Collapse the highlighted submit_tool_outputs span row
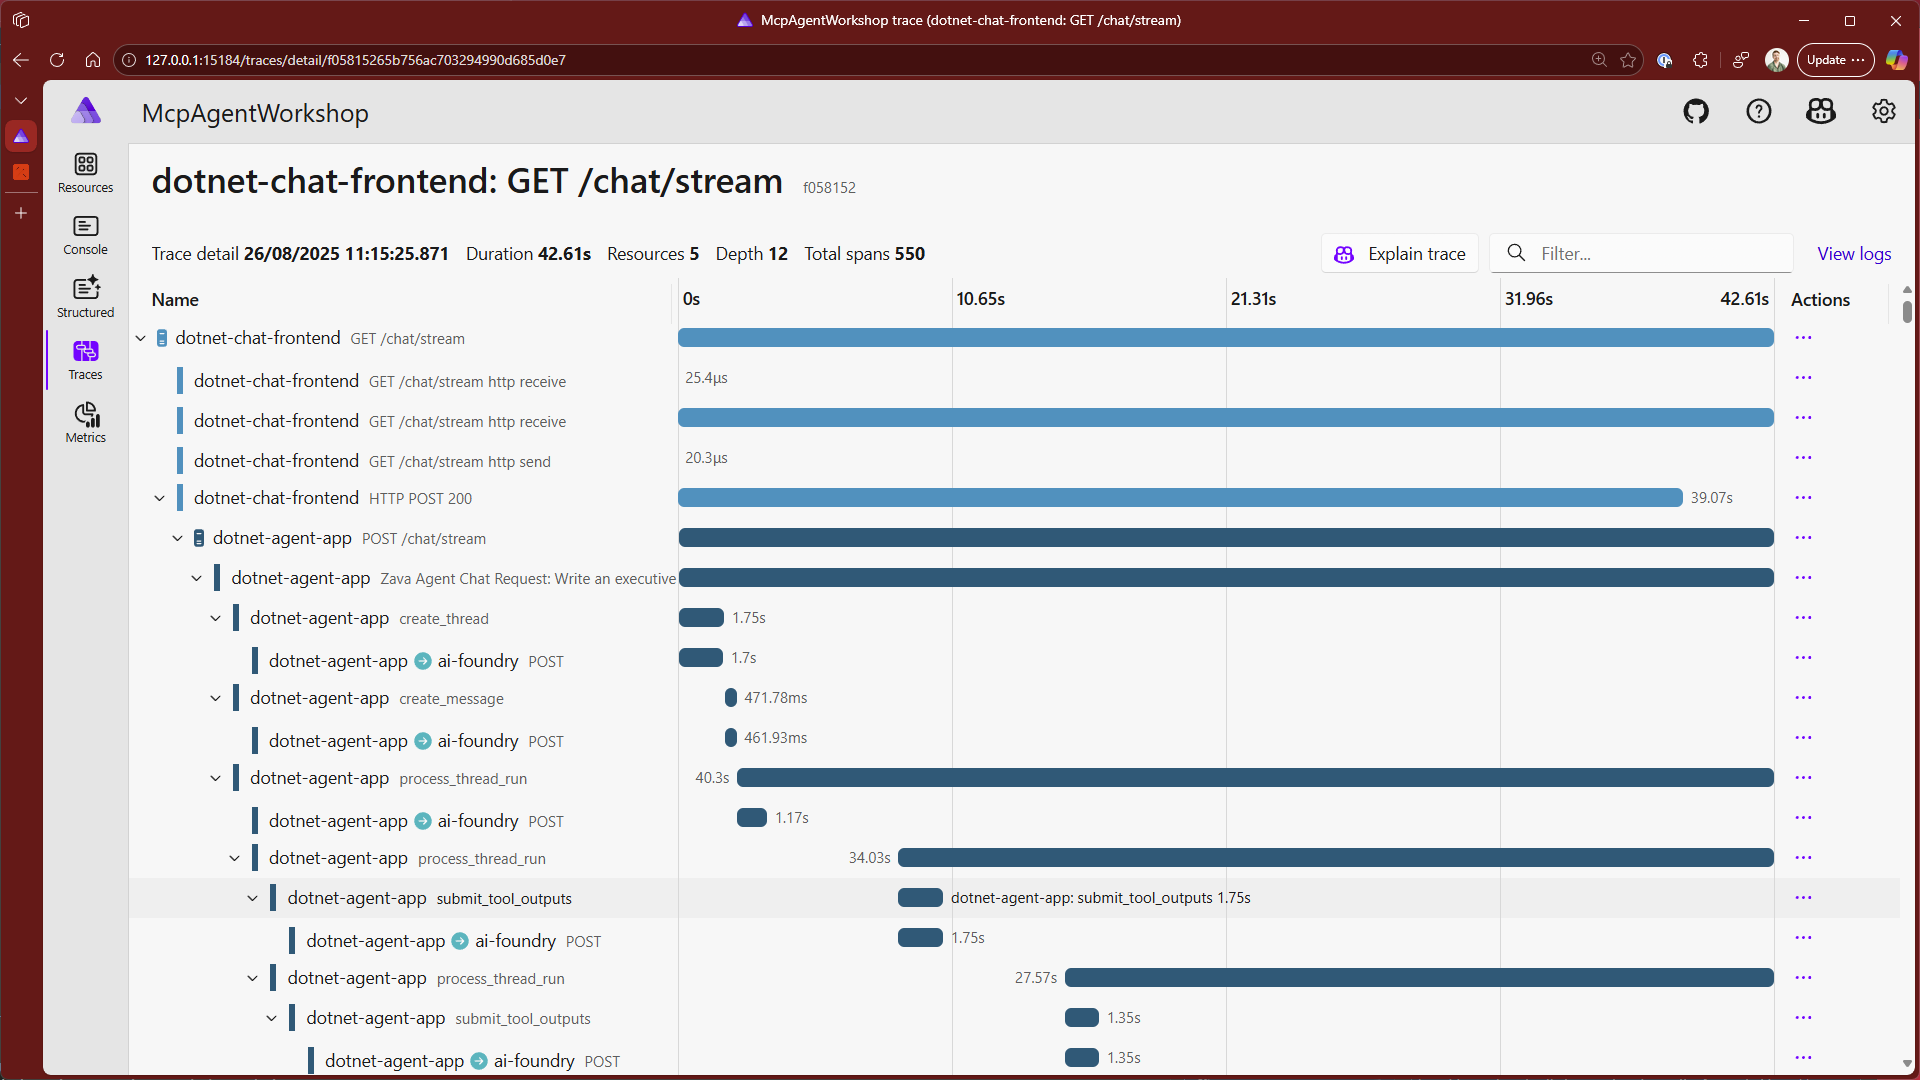Screen dimensions: 1920x1080 coord(253,899)
